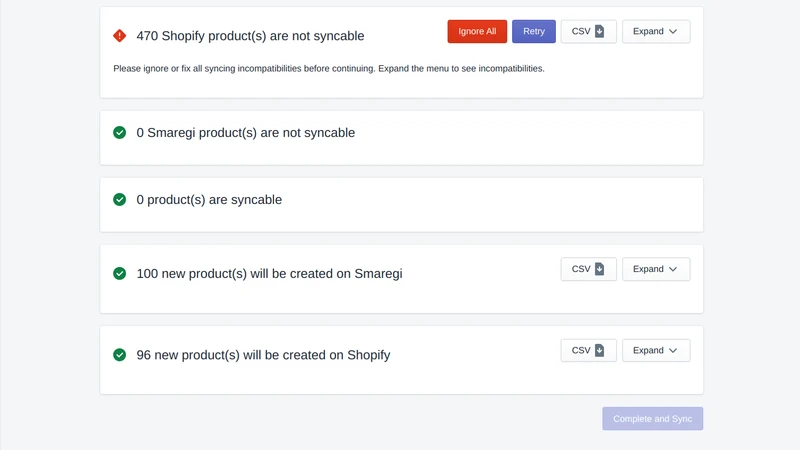Select the text '470 Shopify product(s) are not syncable'
800x450 pixels.
coord(250,36)
